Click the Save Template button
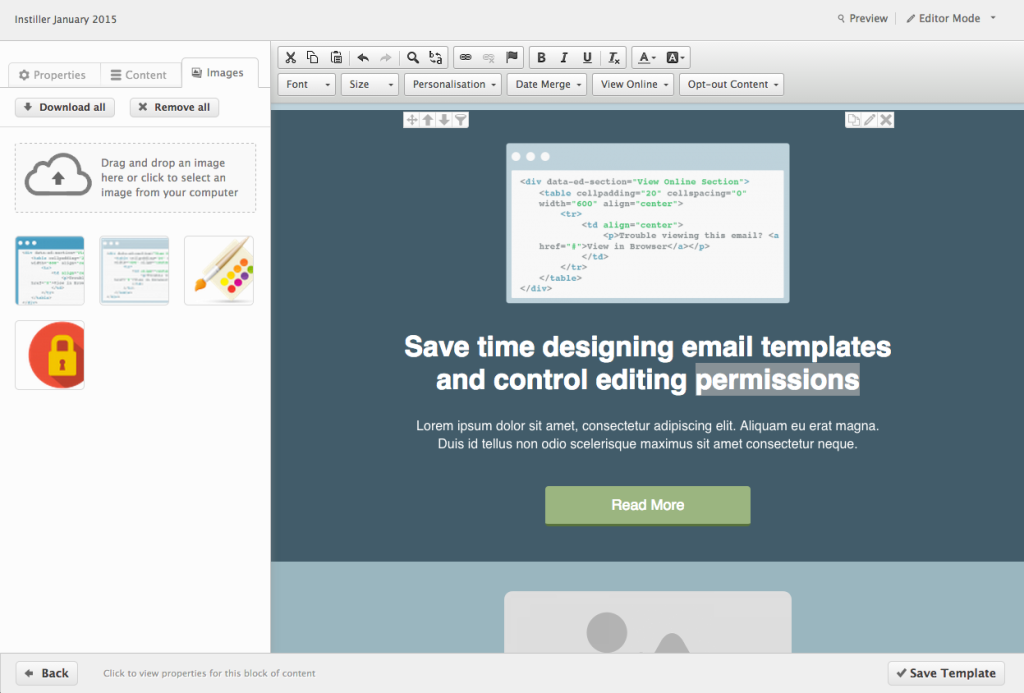The height and width of the screenshot is (693, 1024). pos(946,673)
